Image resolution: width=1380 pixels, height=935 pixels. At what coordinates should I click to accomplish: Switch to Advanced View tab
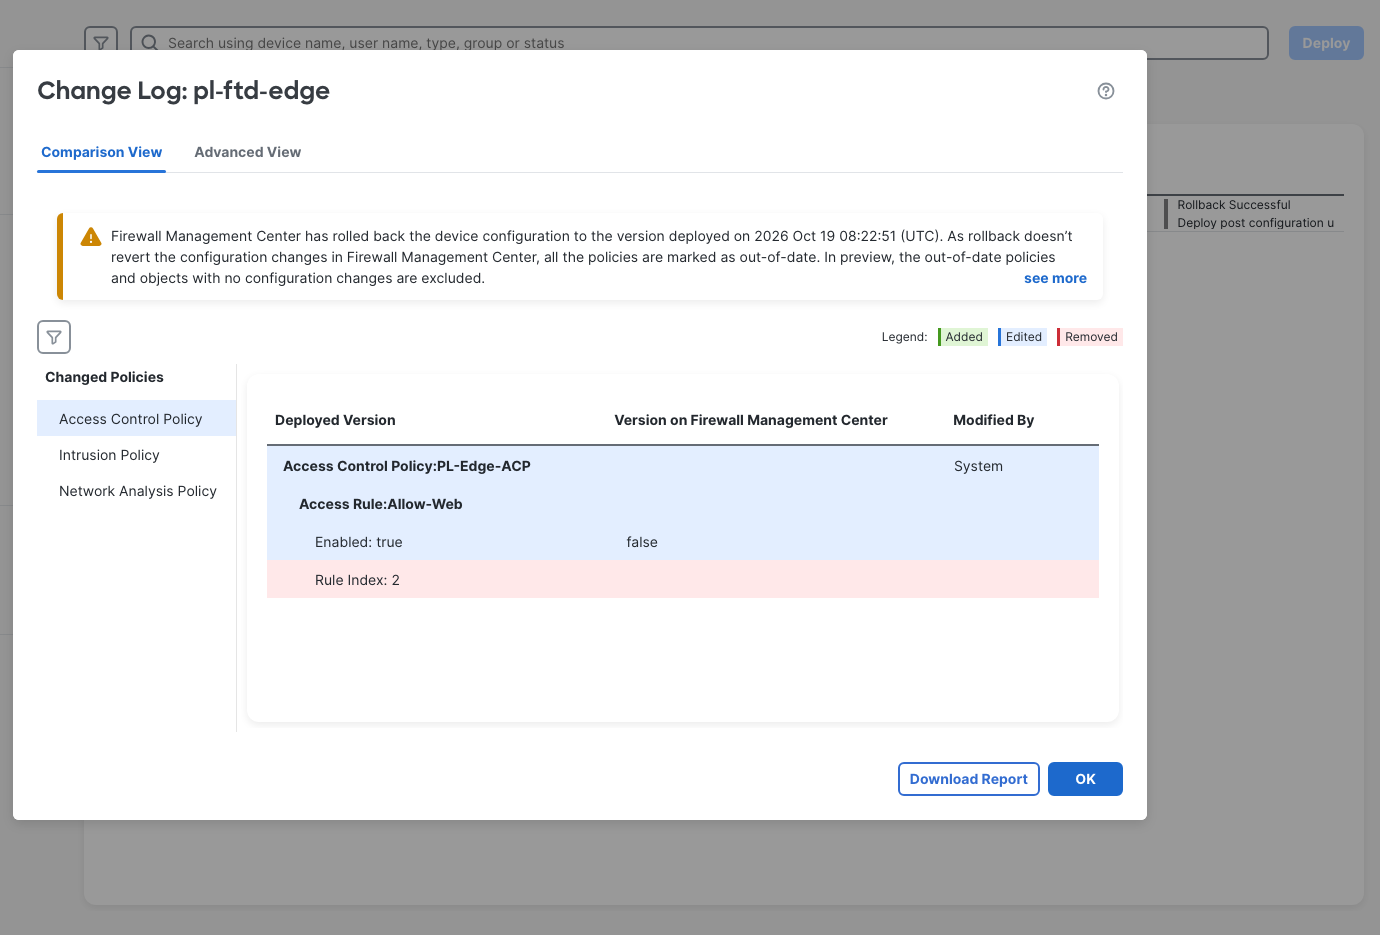point(248,152)
